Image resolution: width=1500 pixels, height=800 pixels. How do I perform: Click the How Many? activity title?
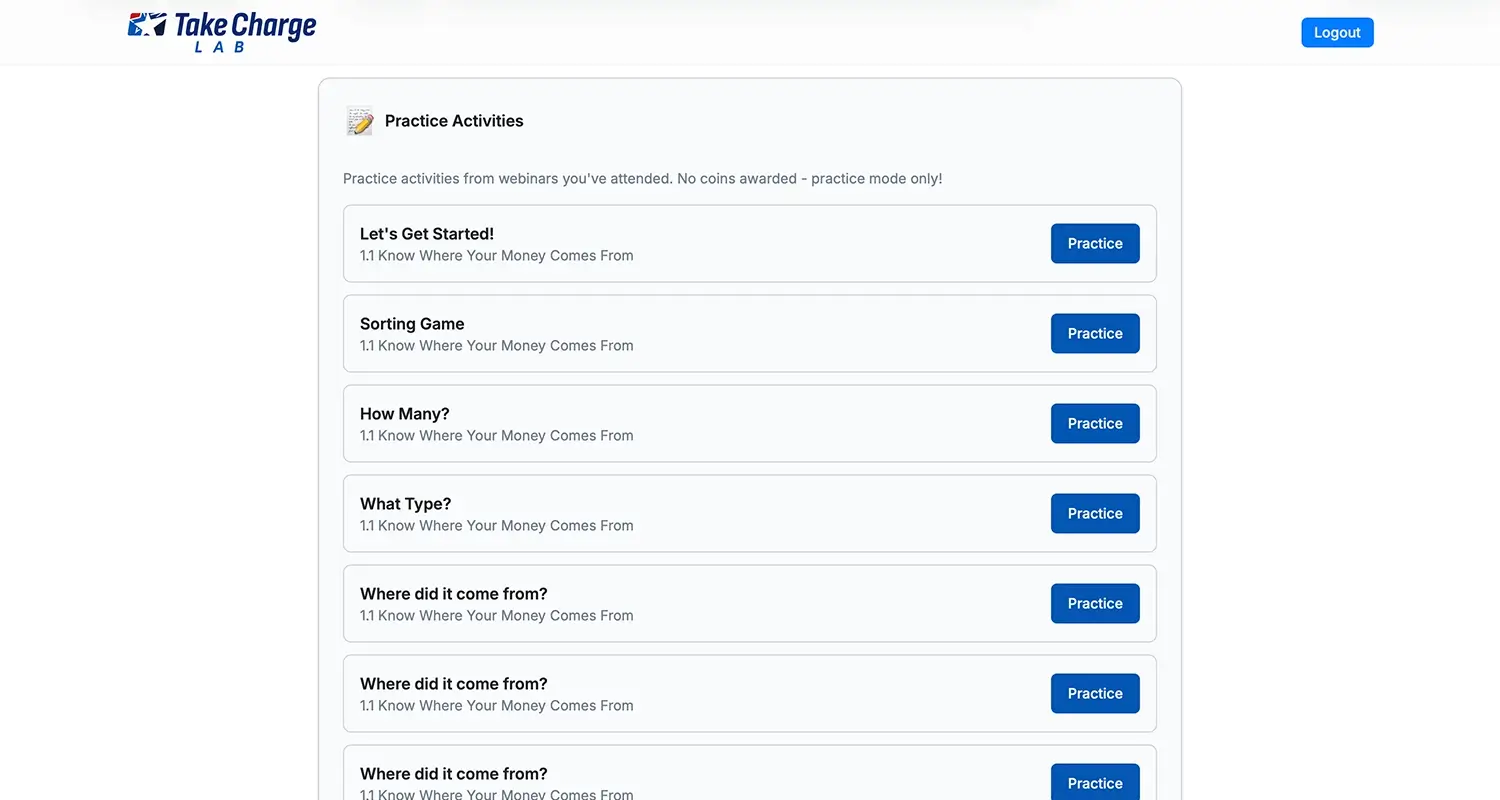[405, 414]
